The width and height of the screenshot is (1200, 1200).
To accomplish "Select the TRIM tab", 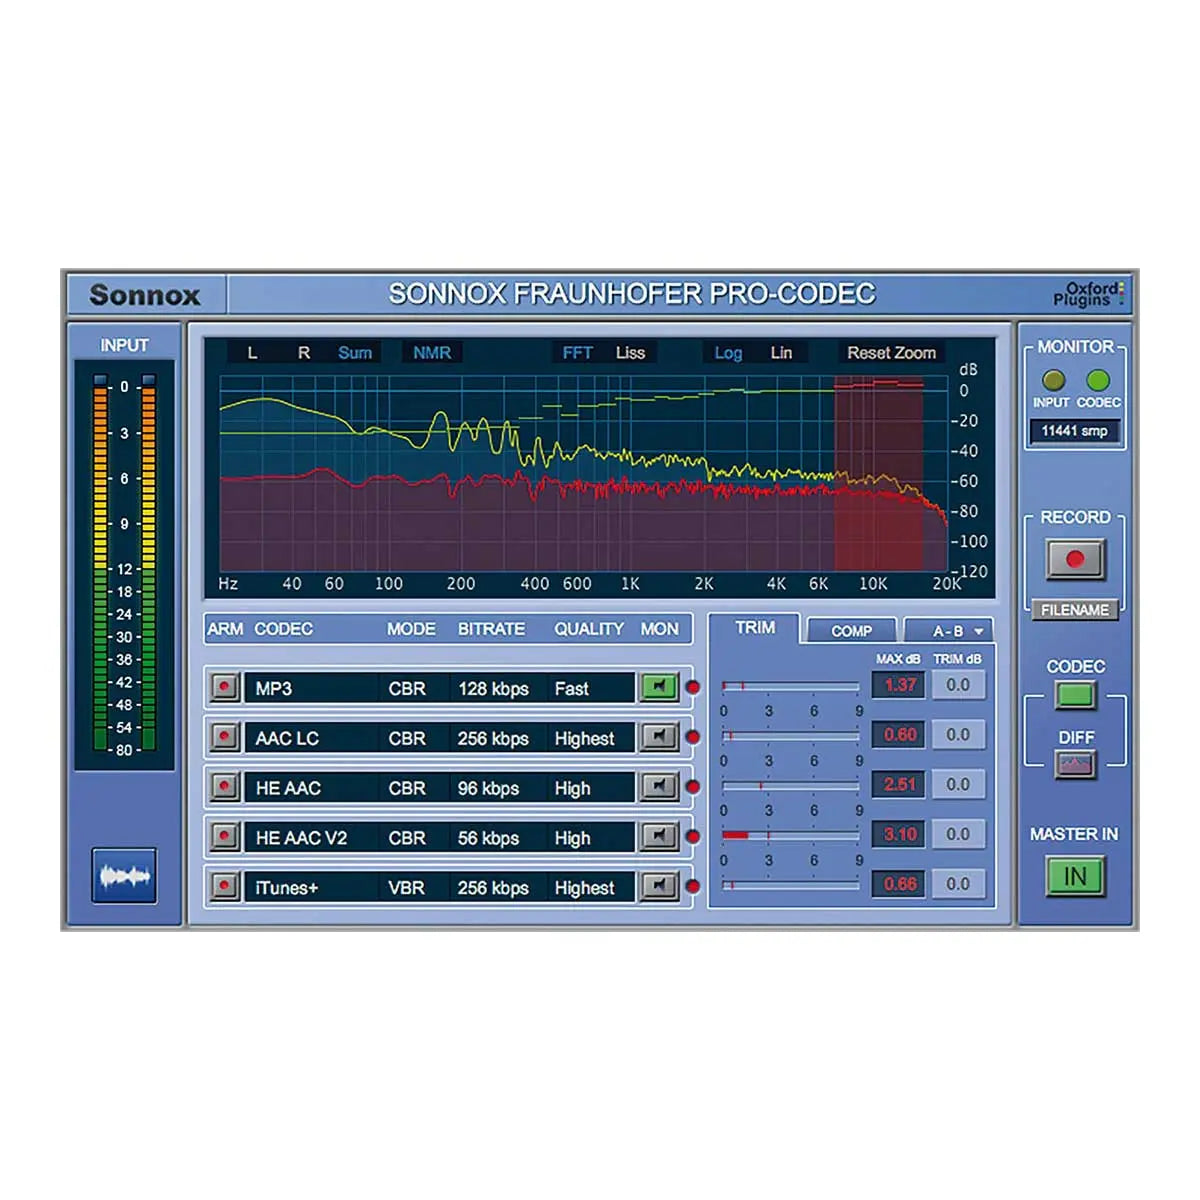I will click(757, 628).
